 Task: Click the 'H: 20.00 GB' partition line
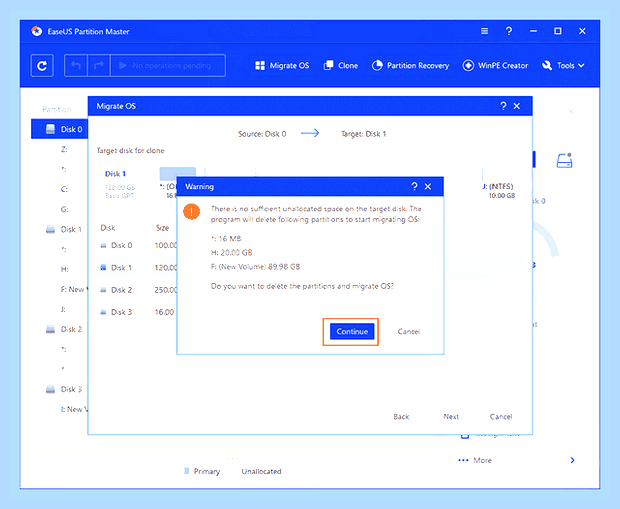pyautogui.click(x=231, y=252)
